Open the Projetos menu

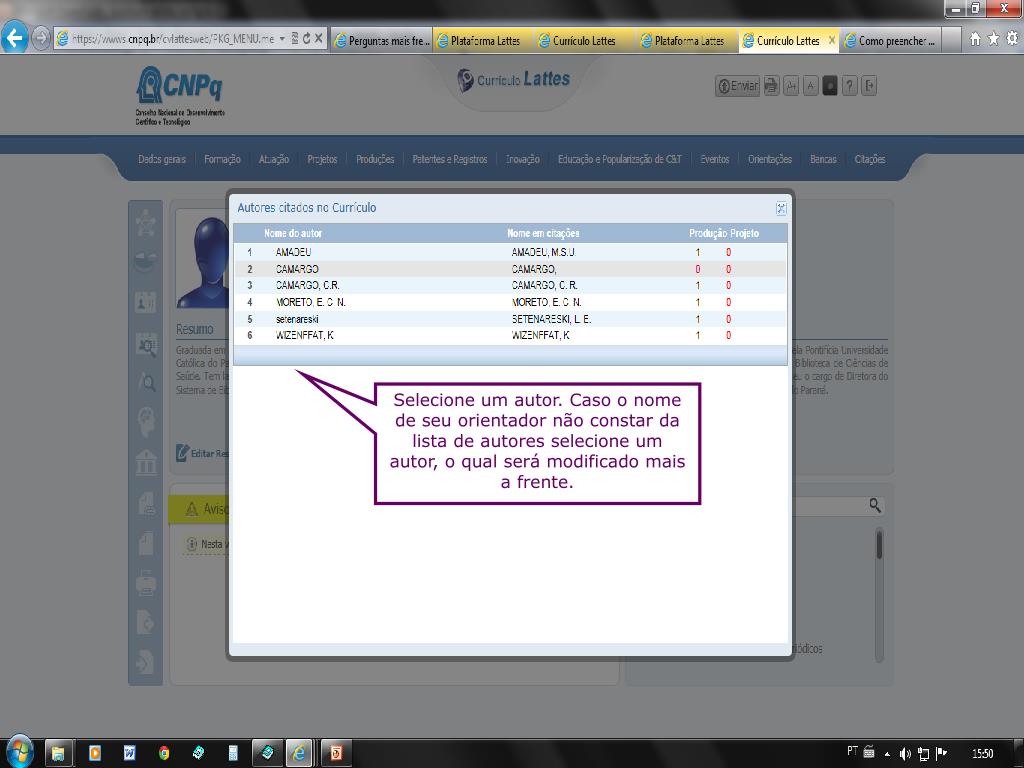click(x=322, y=159)
